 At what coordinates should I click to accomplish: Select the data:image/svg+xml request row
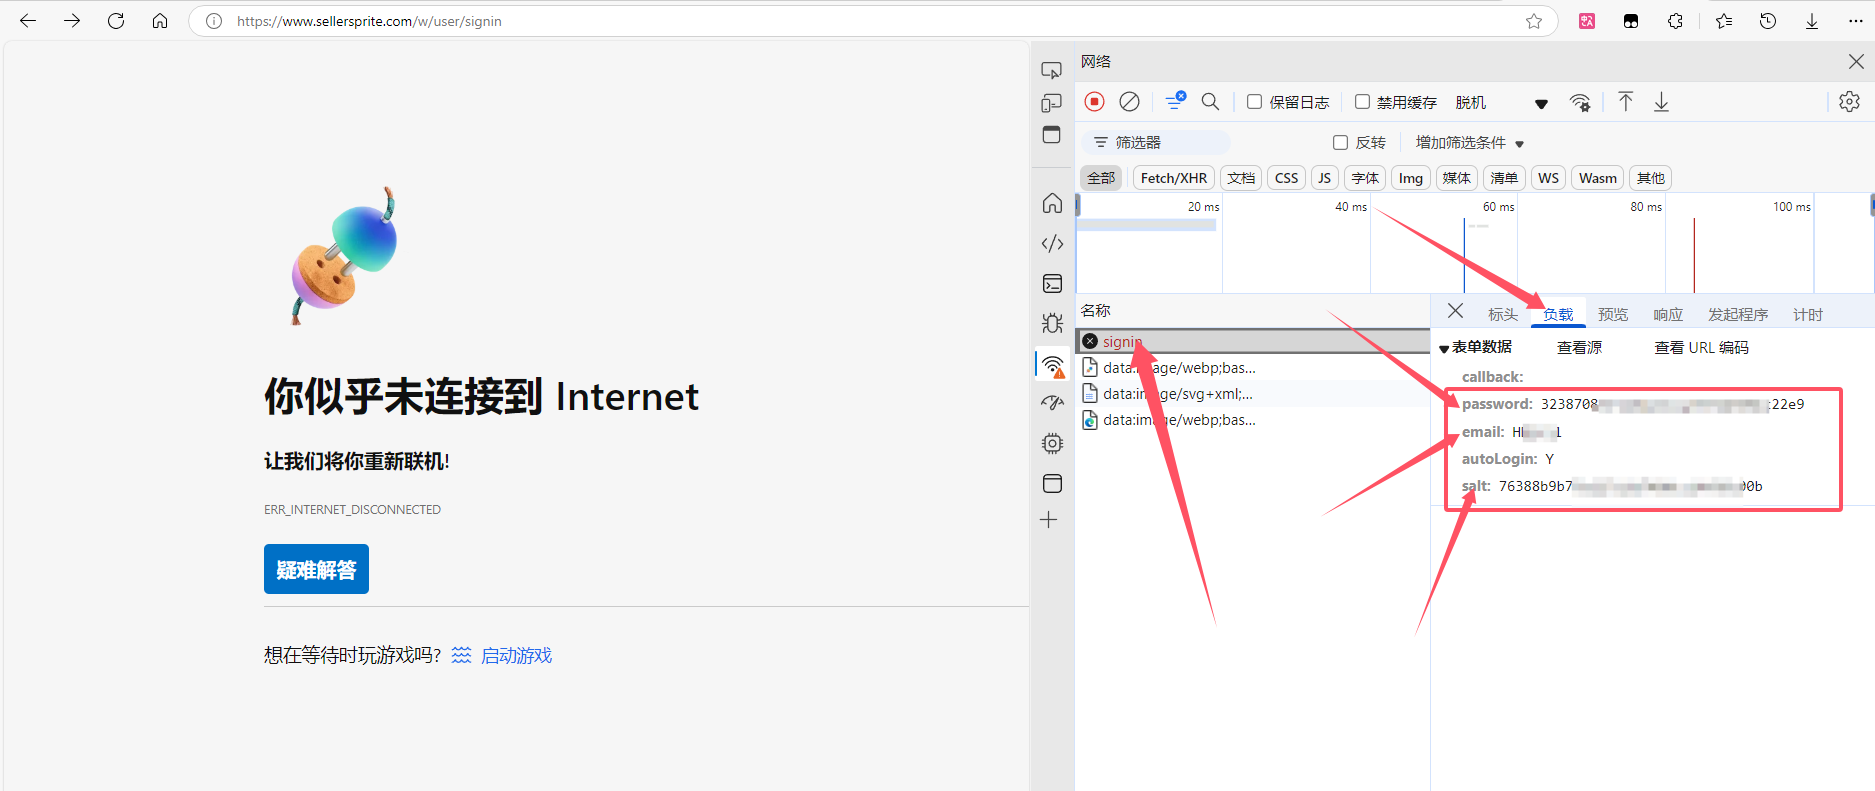pos(1253,393)
